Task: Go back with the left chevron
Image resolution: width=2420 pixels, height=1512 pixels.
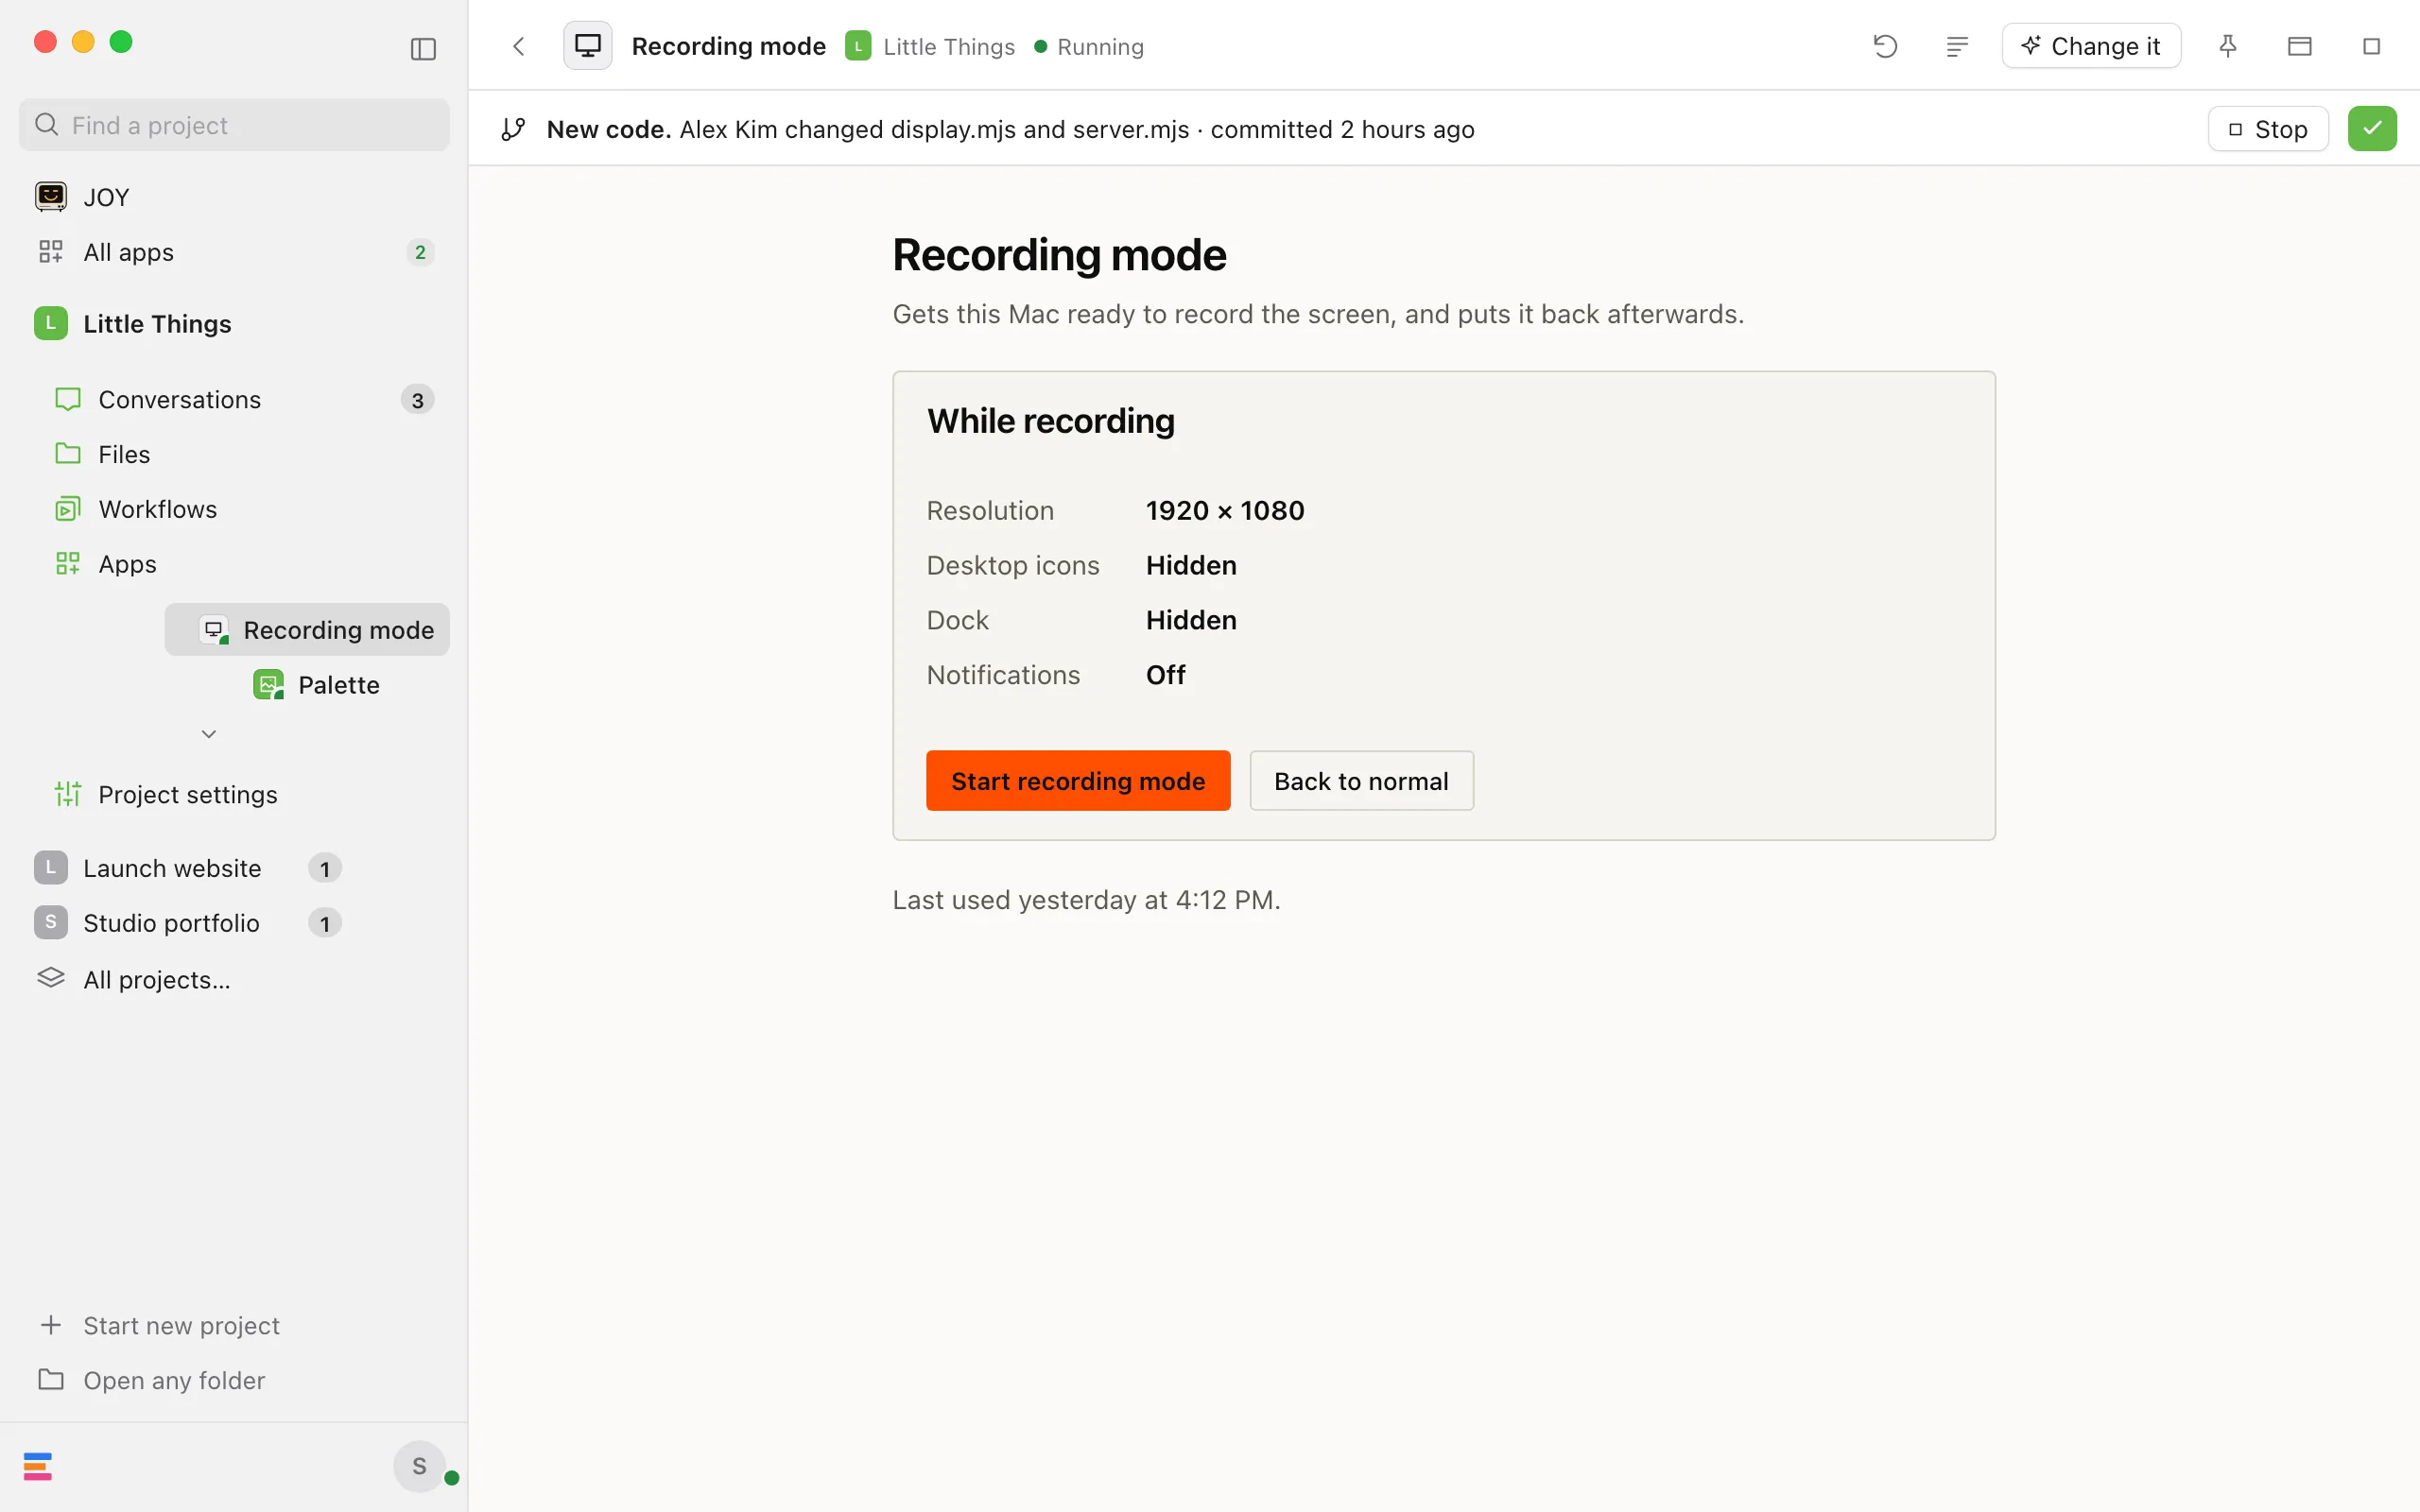Action: [518, 46]
